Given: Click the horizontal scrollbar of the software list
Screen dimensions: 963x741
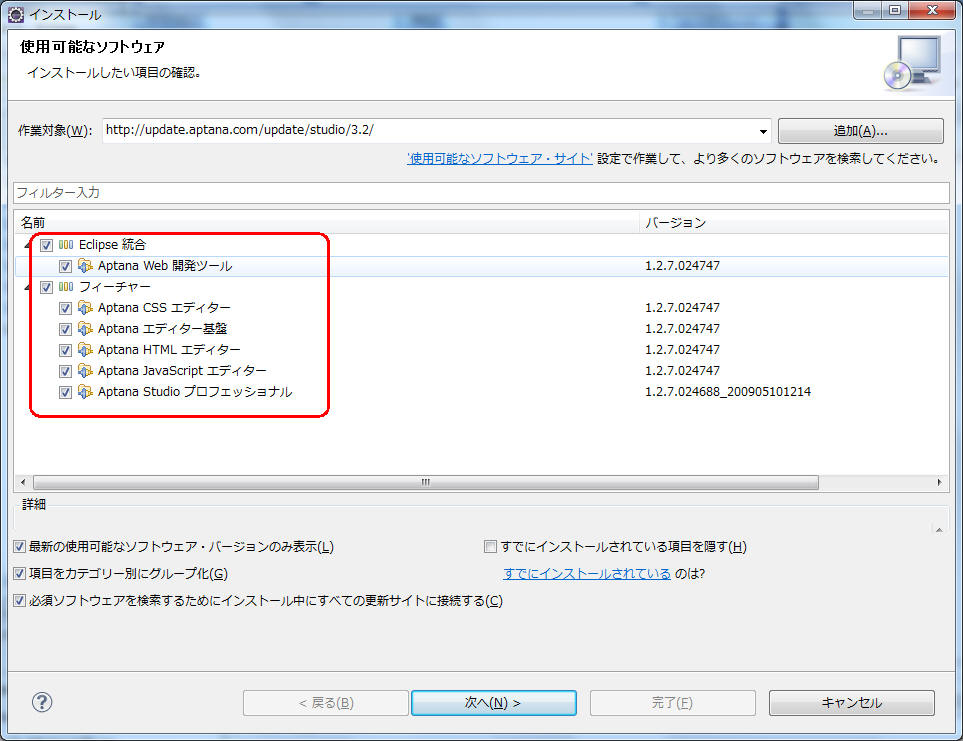Looking at the screenshot, I should coord(425,482).
